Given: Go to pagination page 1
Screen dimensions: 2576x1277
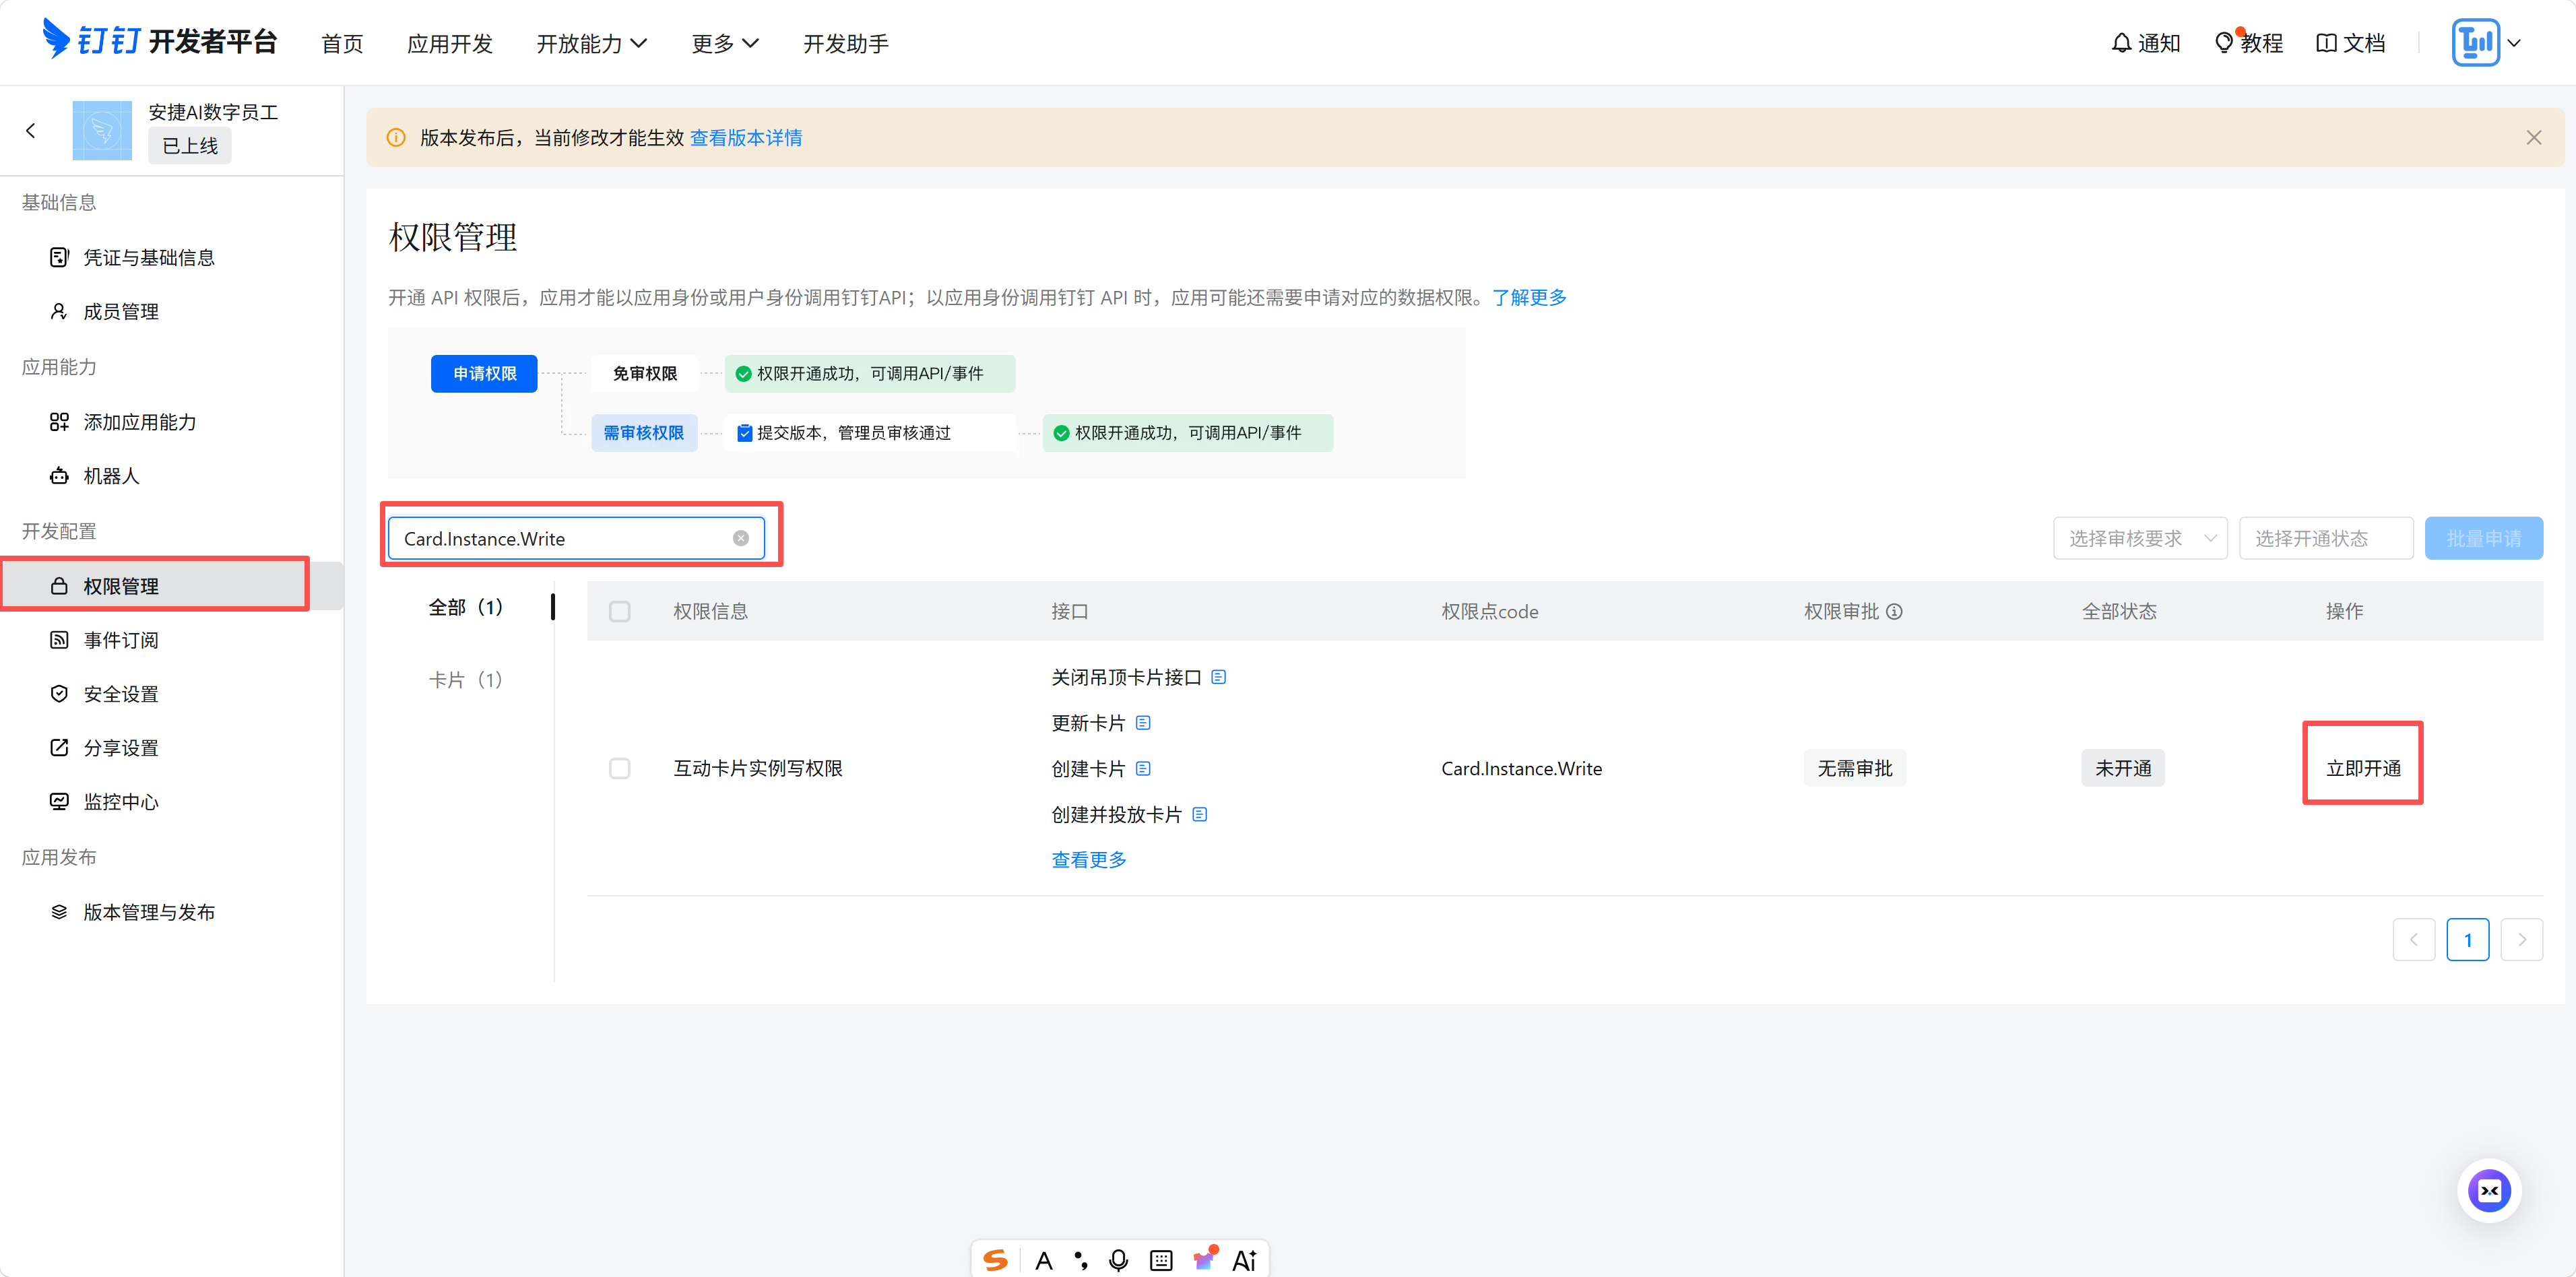Looking at the screenshot, I should (2467, 939).
